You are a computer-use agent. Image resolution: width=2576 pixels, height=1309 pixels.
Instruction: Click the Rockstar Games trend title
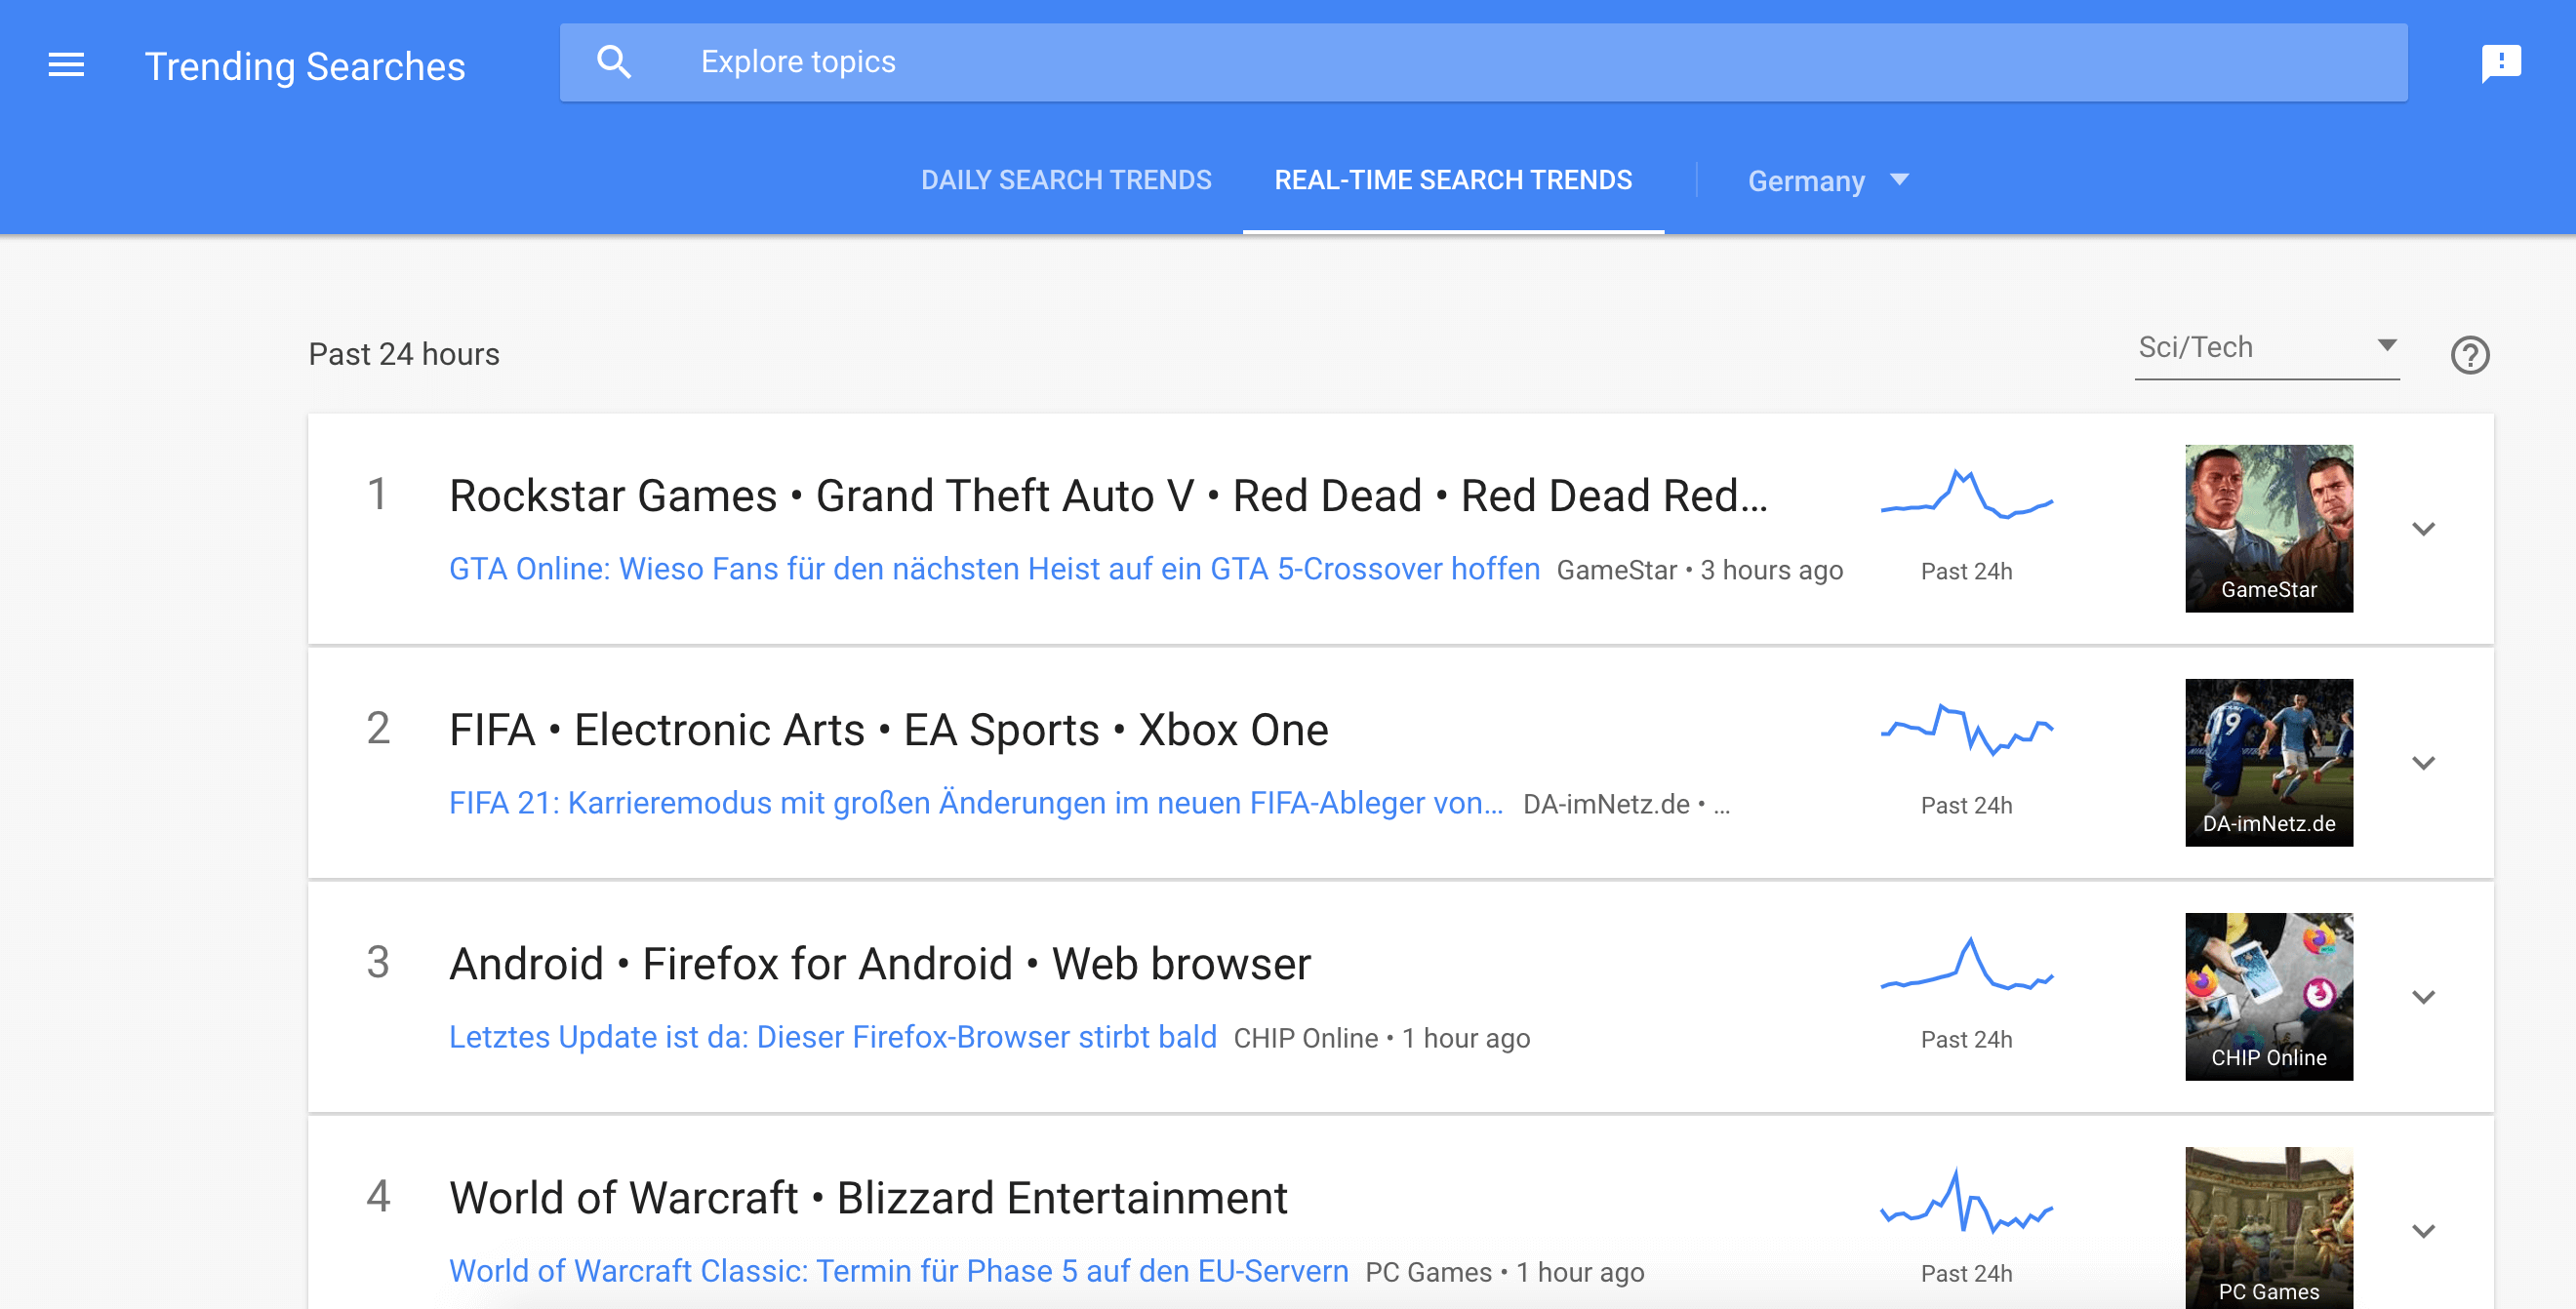coord(1108,495)
